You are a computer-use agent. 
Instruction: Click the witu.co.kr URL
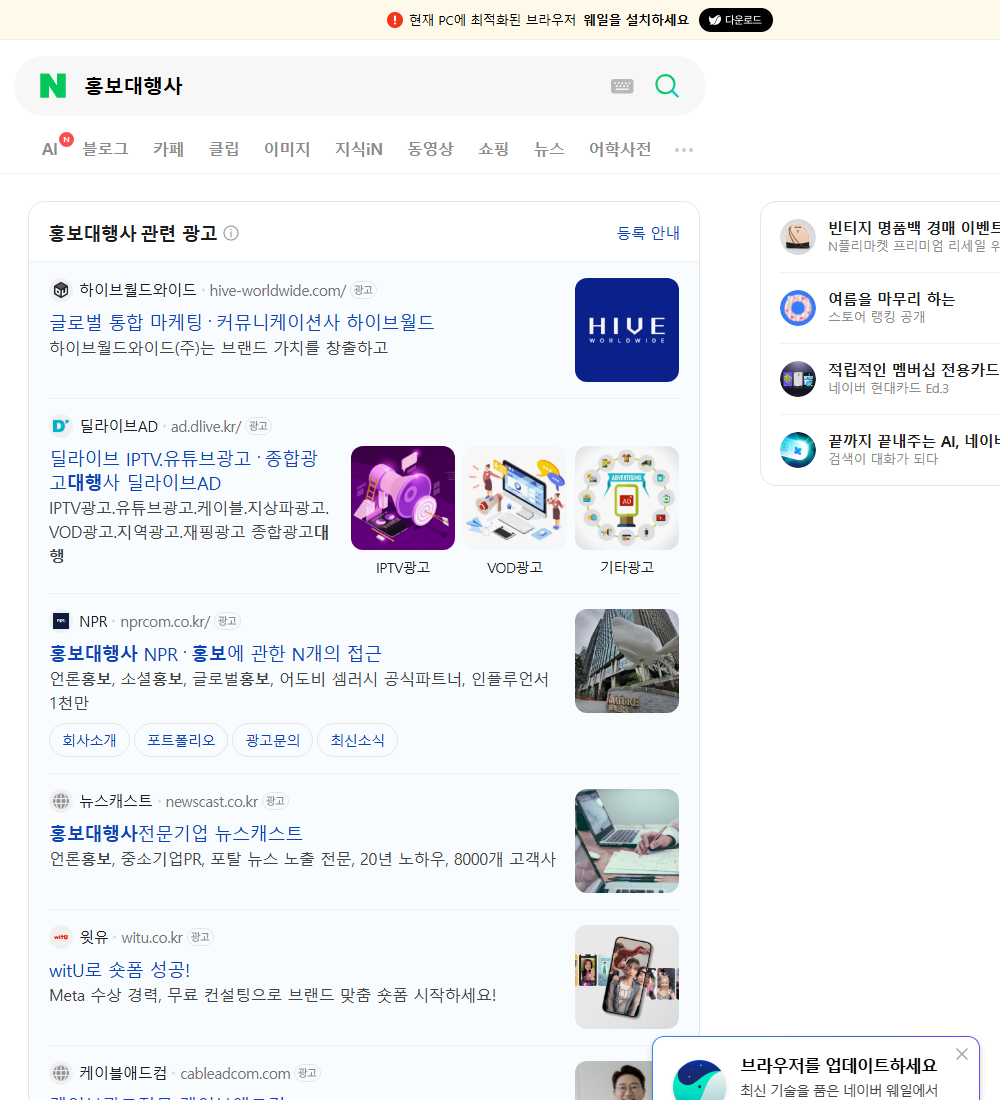pyautogui.click(x=152, y=937)
